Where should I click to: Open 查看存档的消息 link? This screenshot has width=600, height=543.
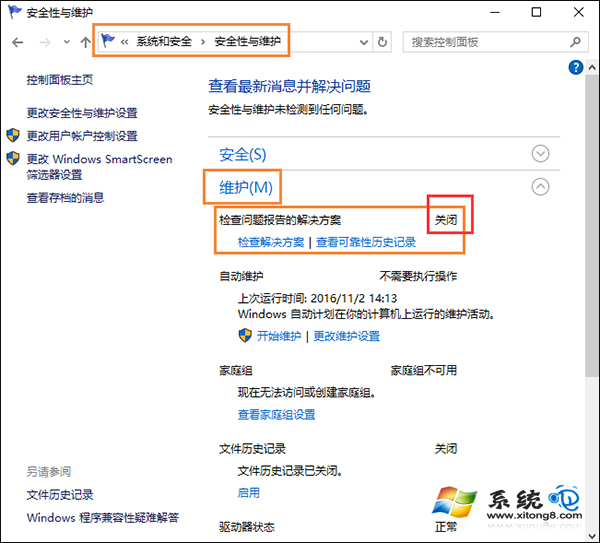tap(65, 197)
